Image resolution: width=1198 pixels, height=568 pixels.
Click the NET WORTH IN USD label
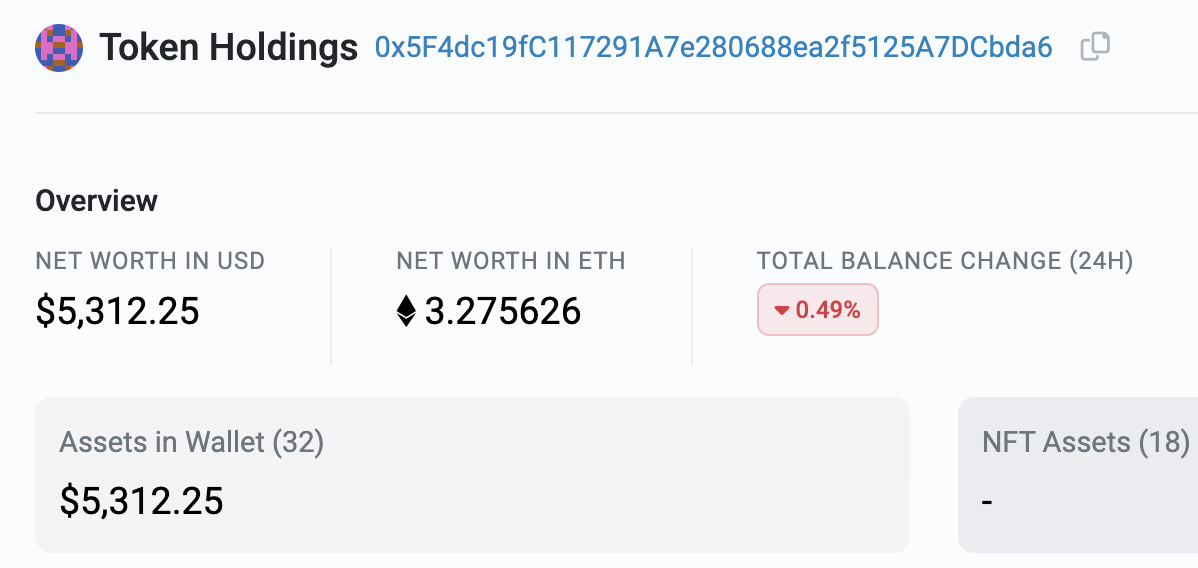[150, 261]
